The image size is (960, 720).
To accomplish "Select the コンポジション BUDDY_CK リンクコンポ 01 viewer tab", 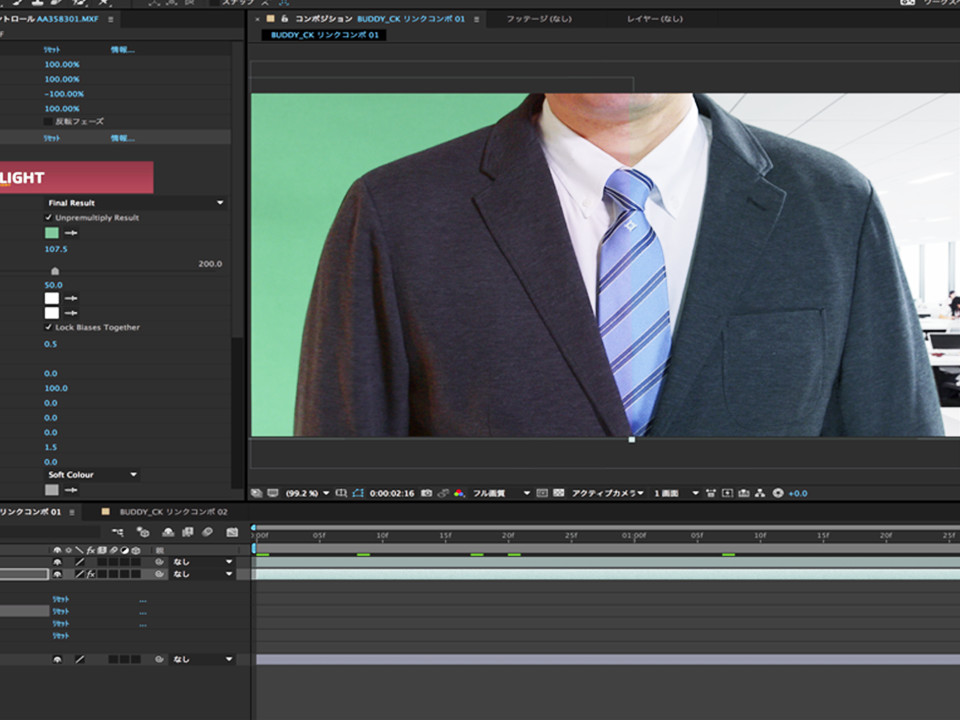I will (x=380, y=19).
